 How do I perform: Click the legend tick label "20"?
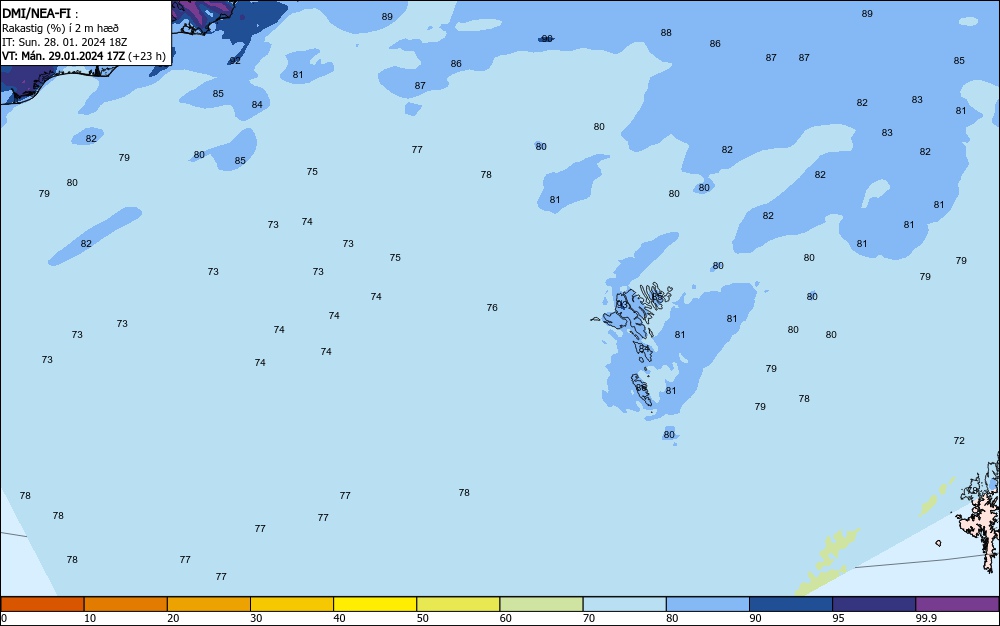tap(173, 618)
